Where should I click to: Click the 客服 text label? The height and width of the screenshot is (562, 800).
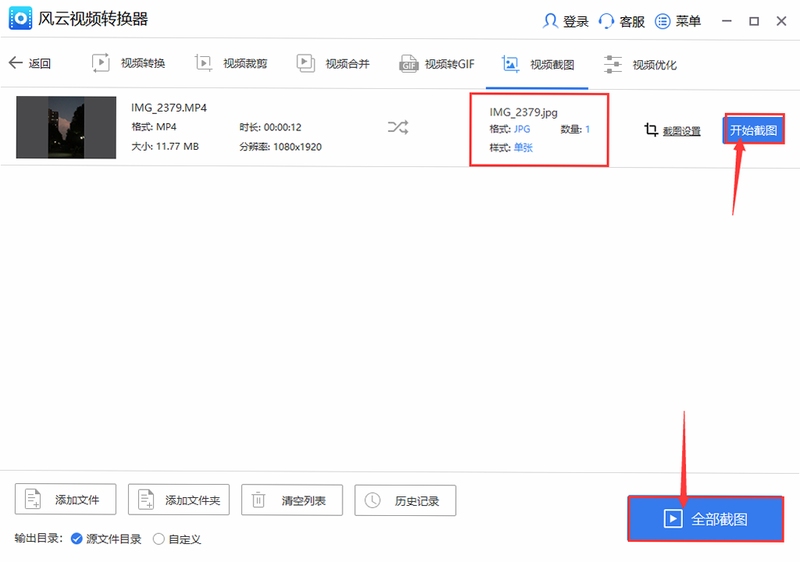632,21
